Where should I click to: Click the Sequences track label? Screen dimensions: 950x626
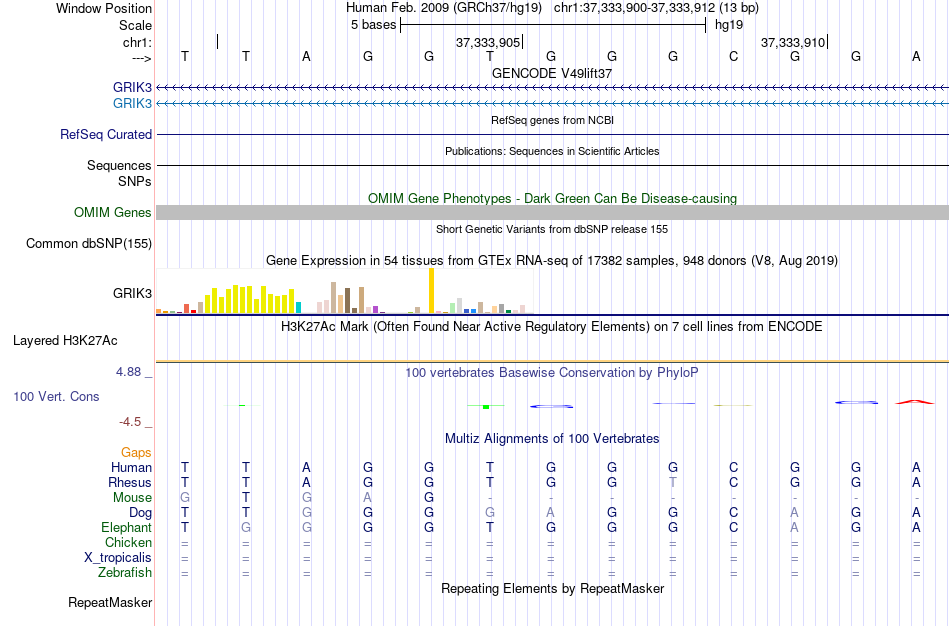119,165
